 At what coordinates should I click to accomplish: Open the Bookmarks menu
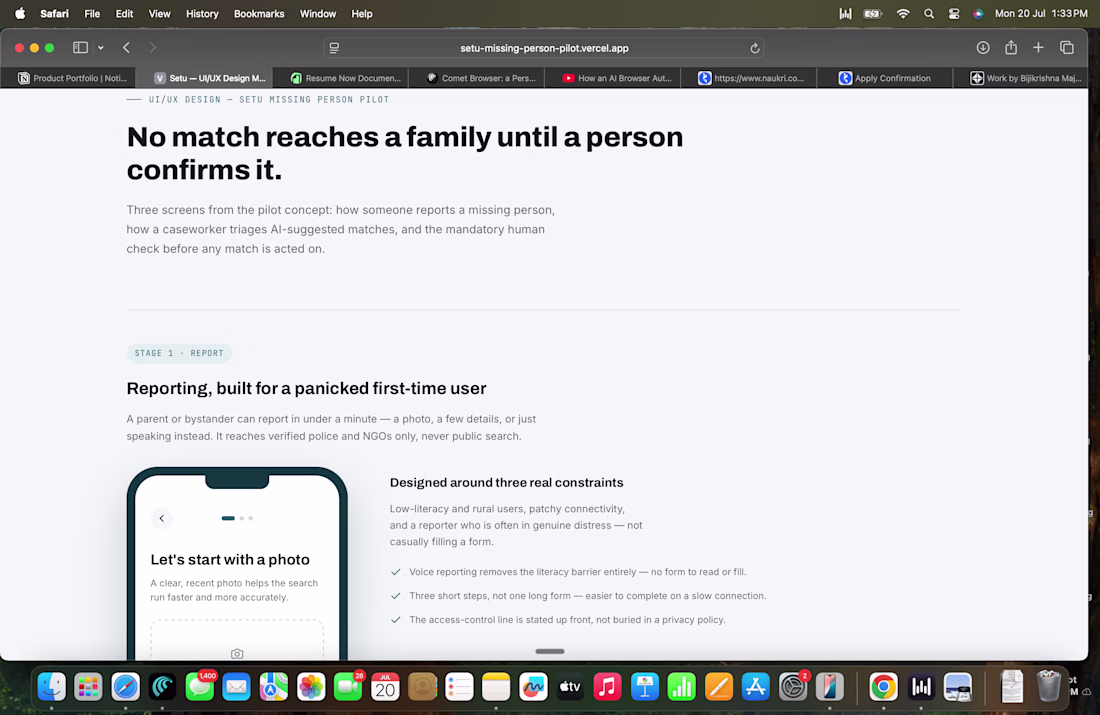[x=259, y=13]
